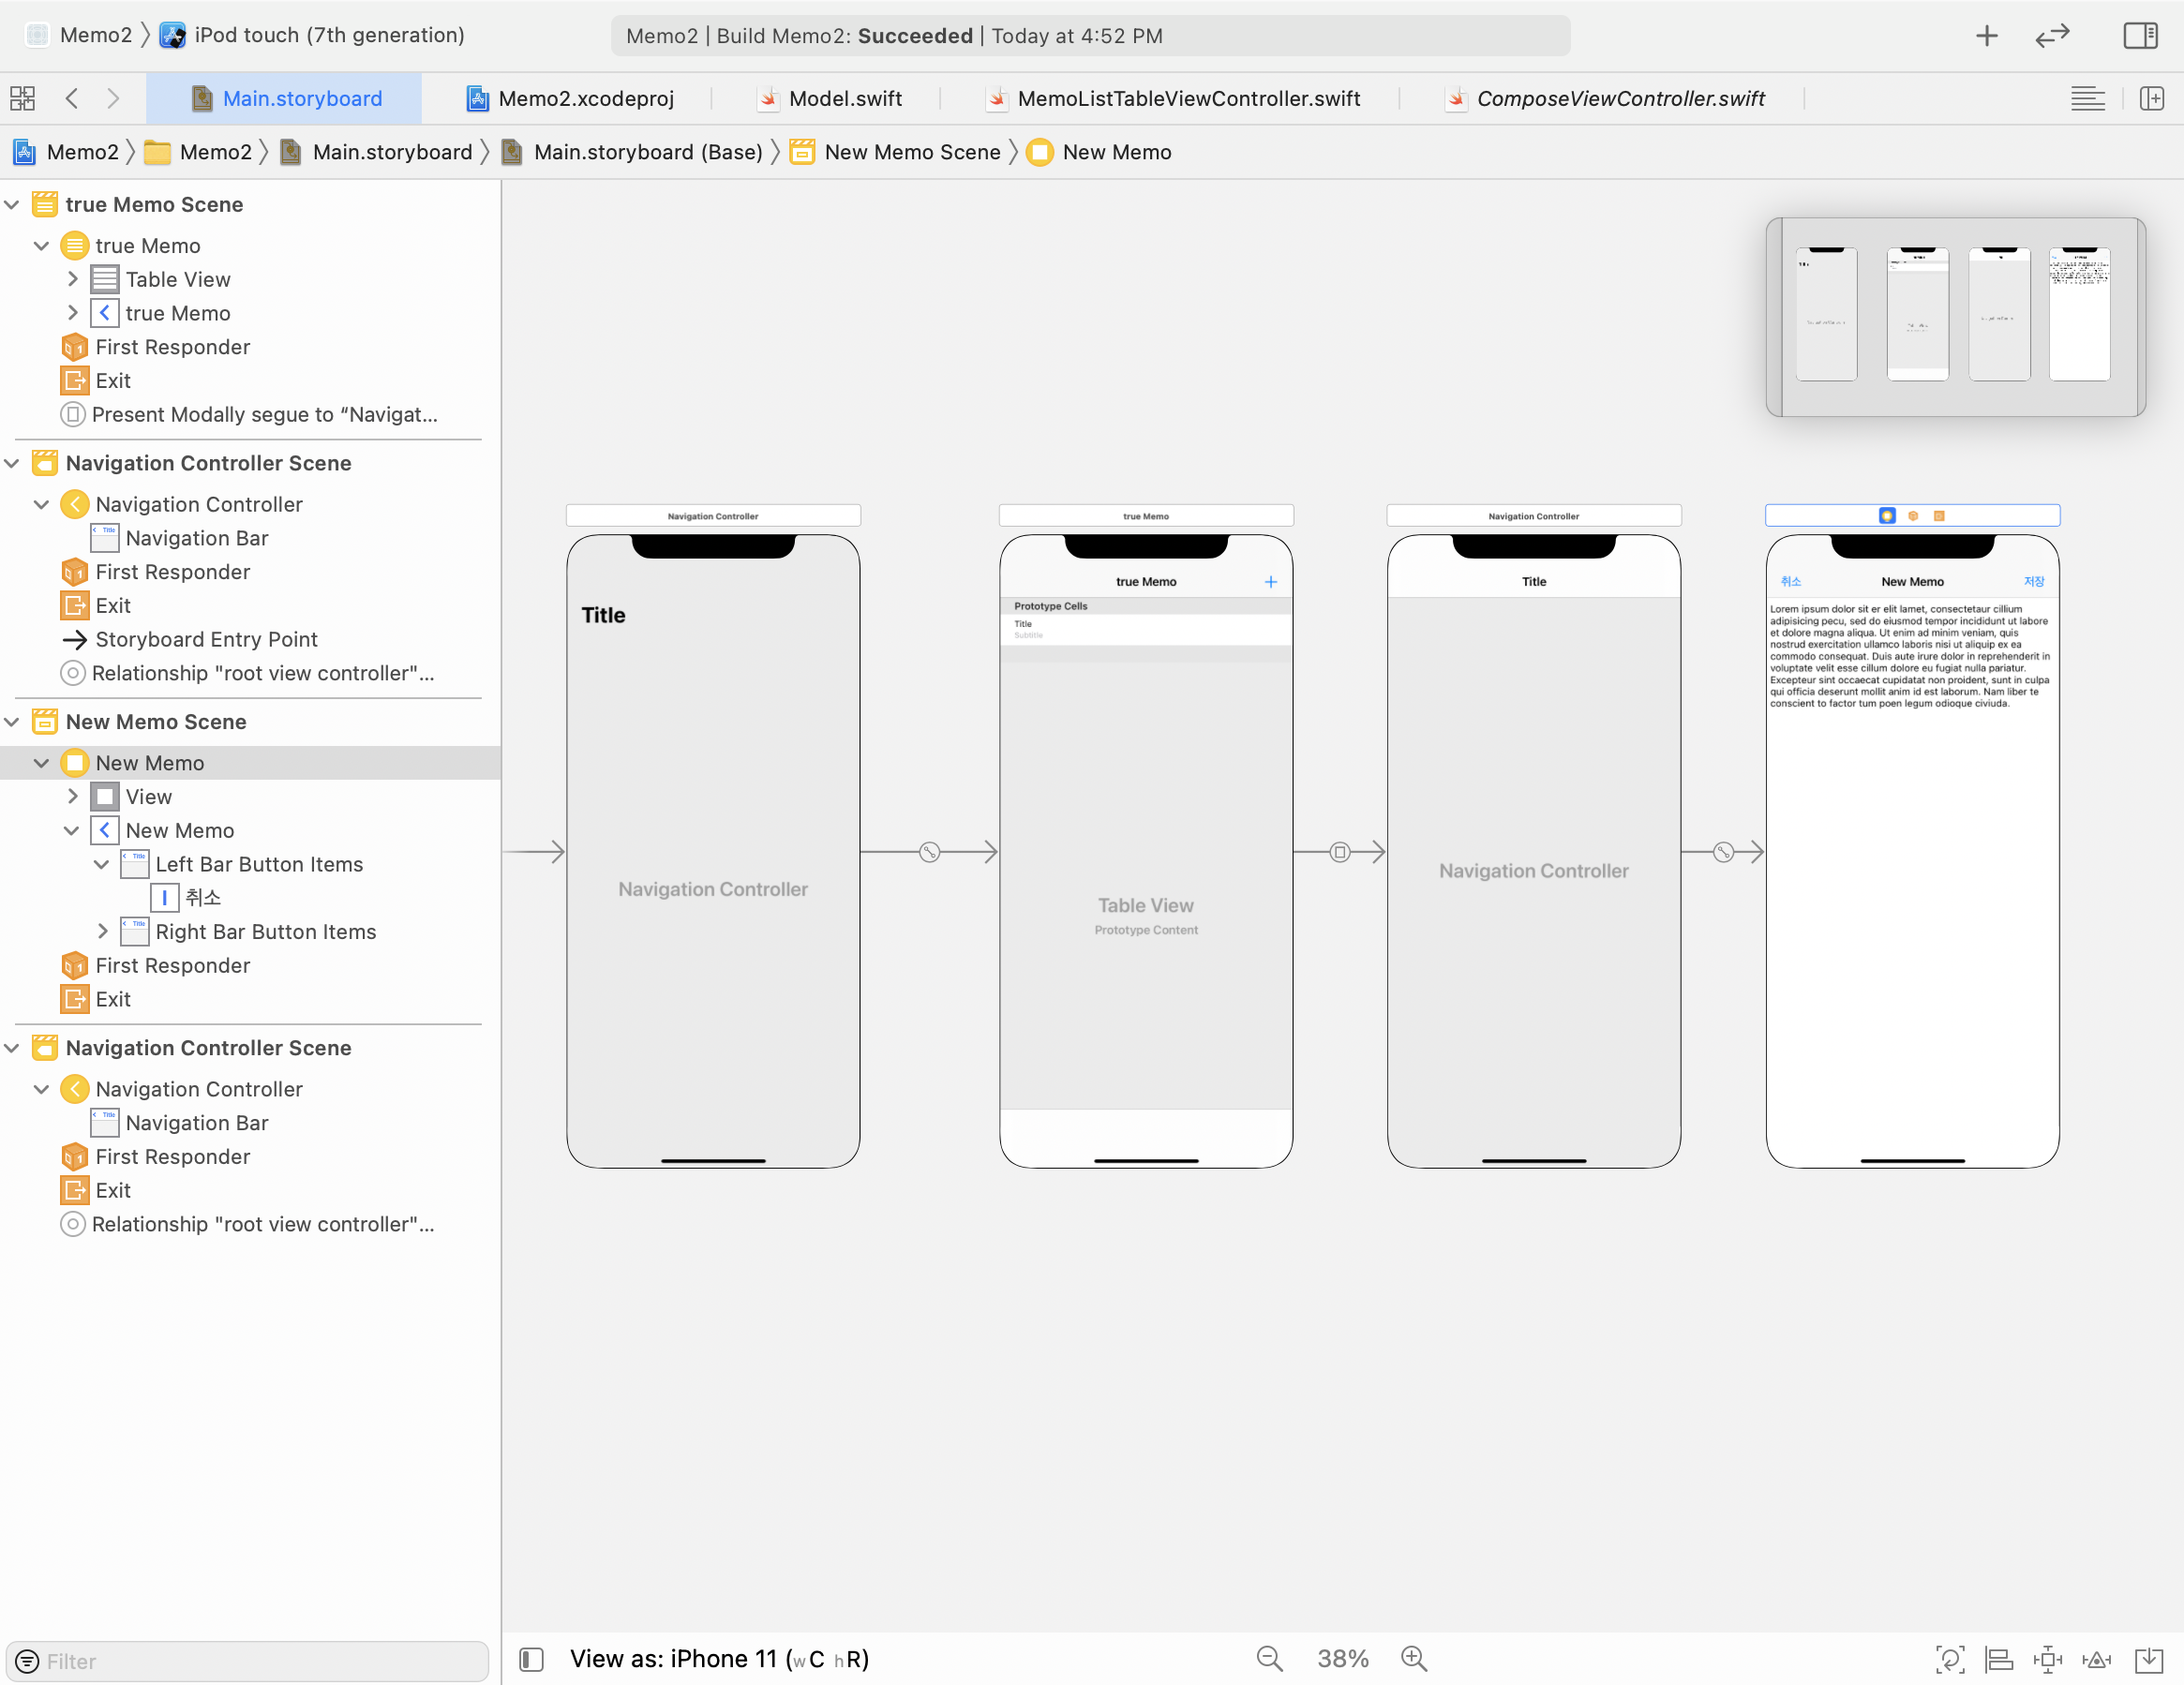Open the ComposeViewController.swift tab
The height and width of the screenshot is (1685, 2184).
[x=1619, y=98]
